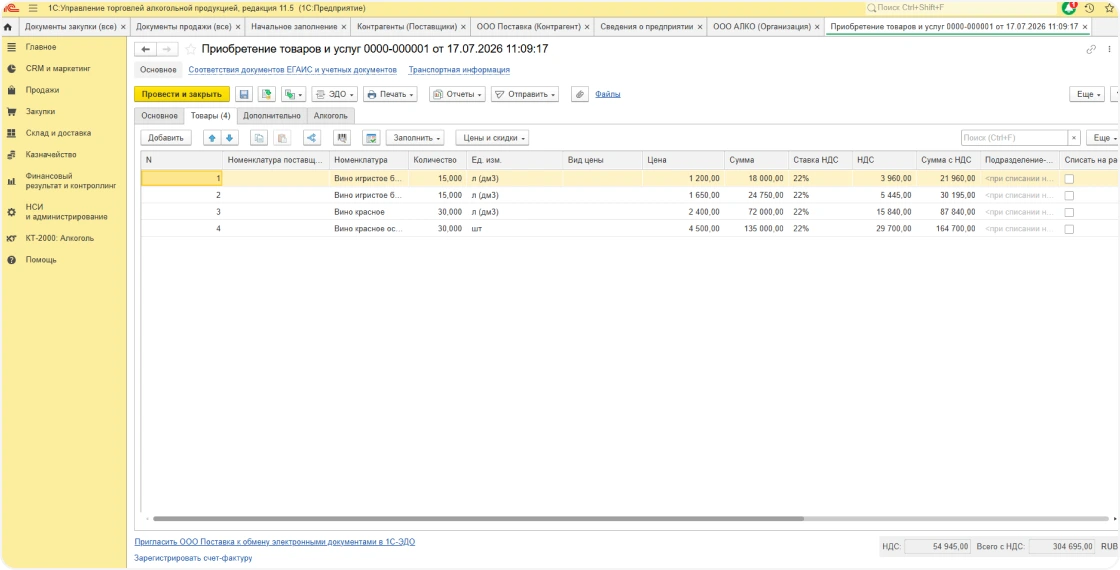Switch to the Алкоголь tab
The width and height of the screenshot is (1120, 570).
pos(331,116)
